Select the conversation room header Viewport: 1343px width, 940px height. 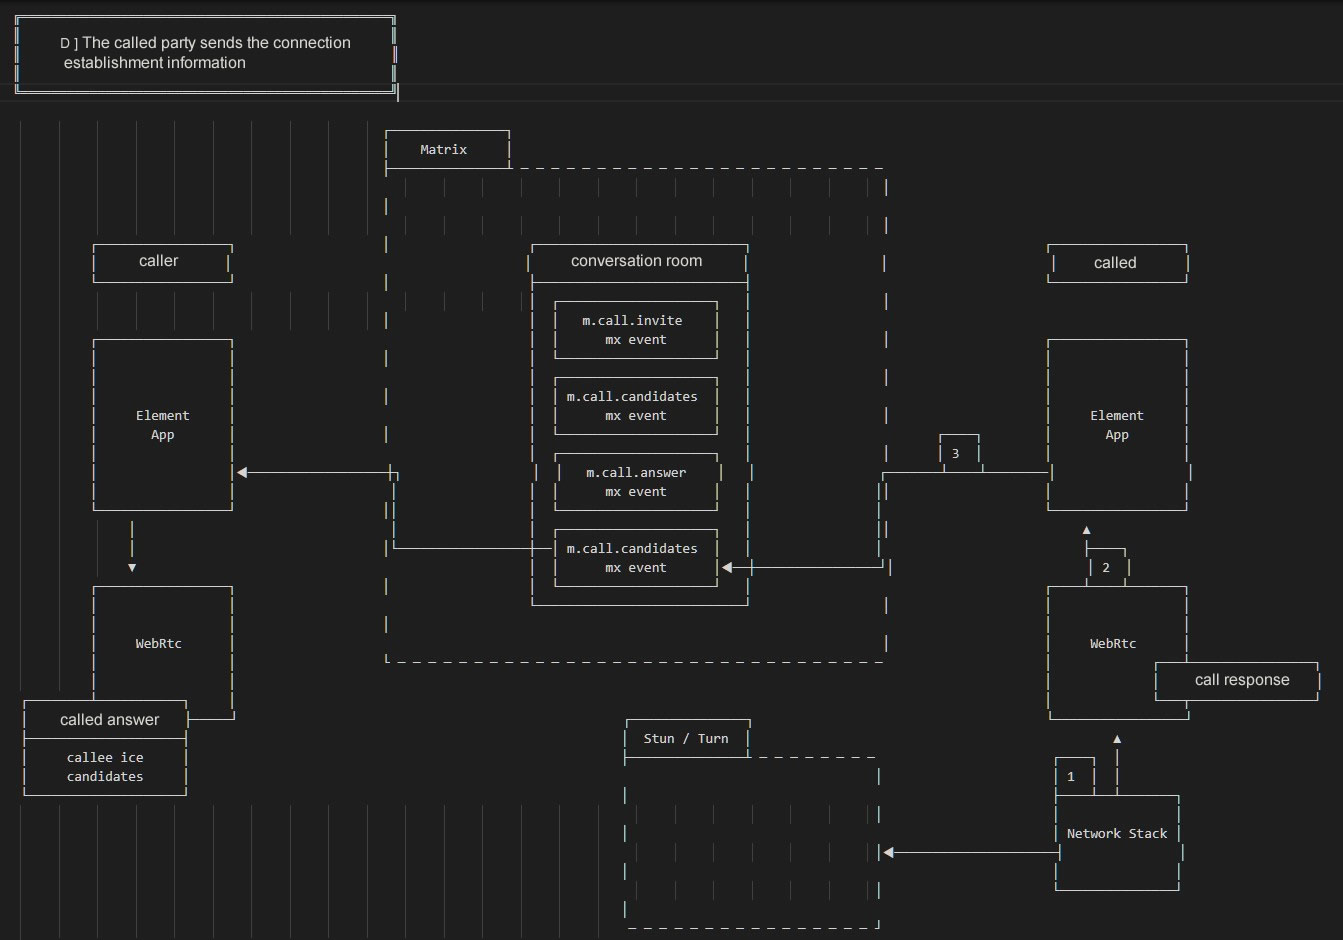click(637, 261)
